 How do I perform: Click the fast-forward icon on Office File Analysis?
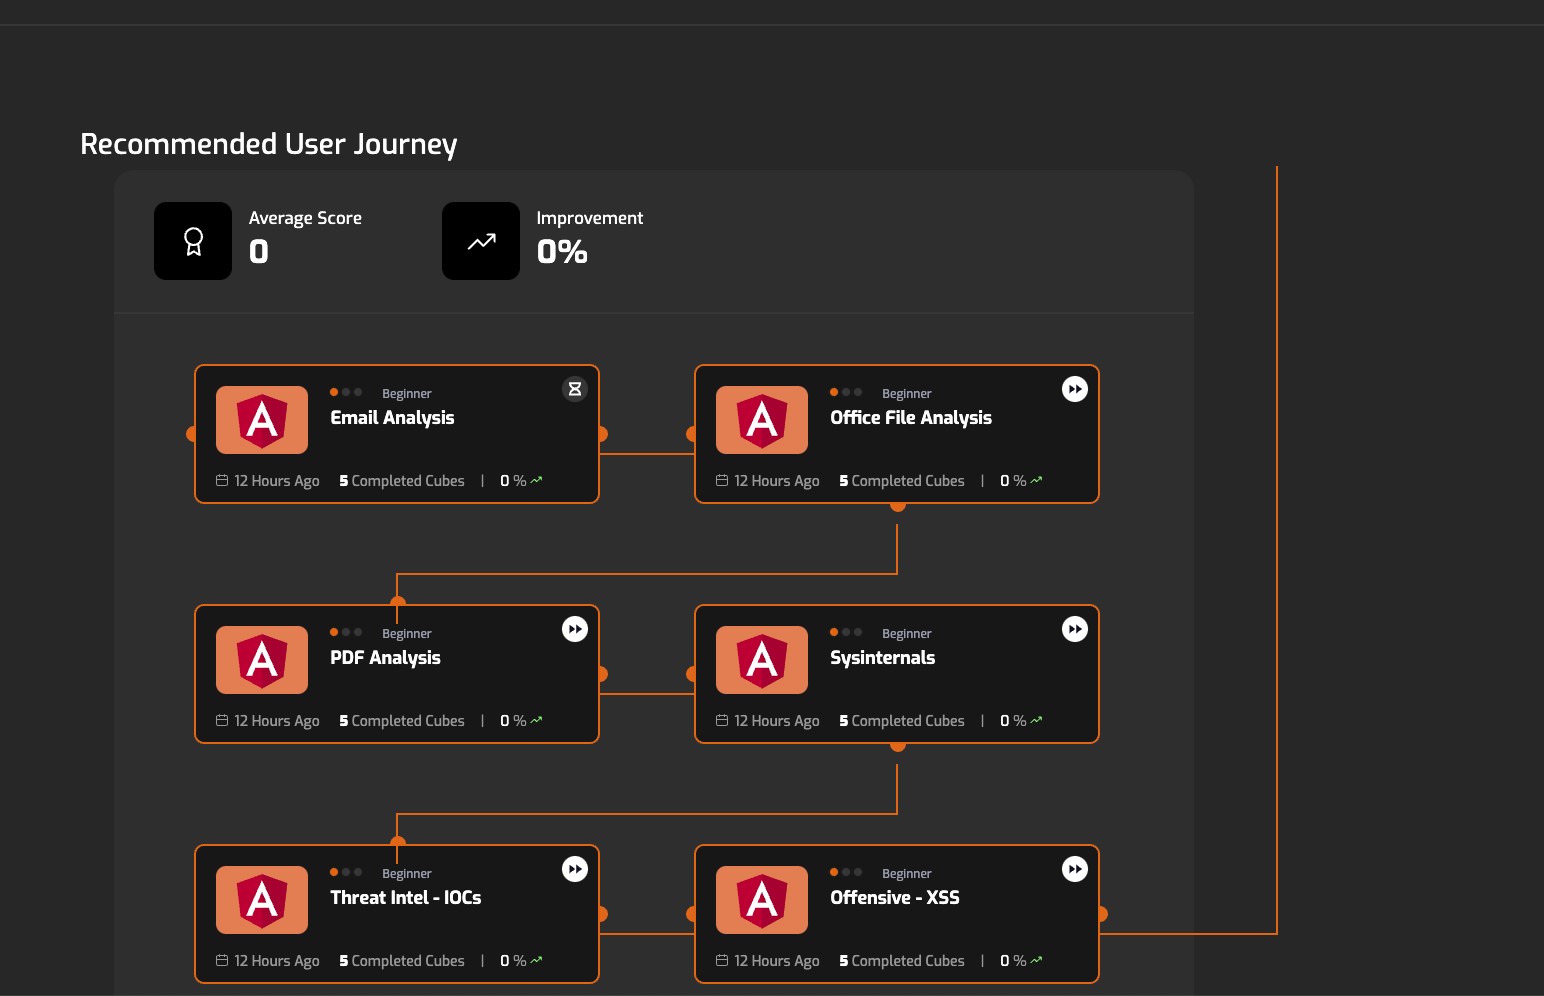tap(1074, 389)
